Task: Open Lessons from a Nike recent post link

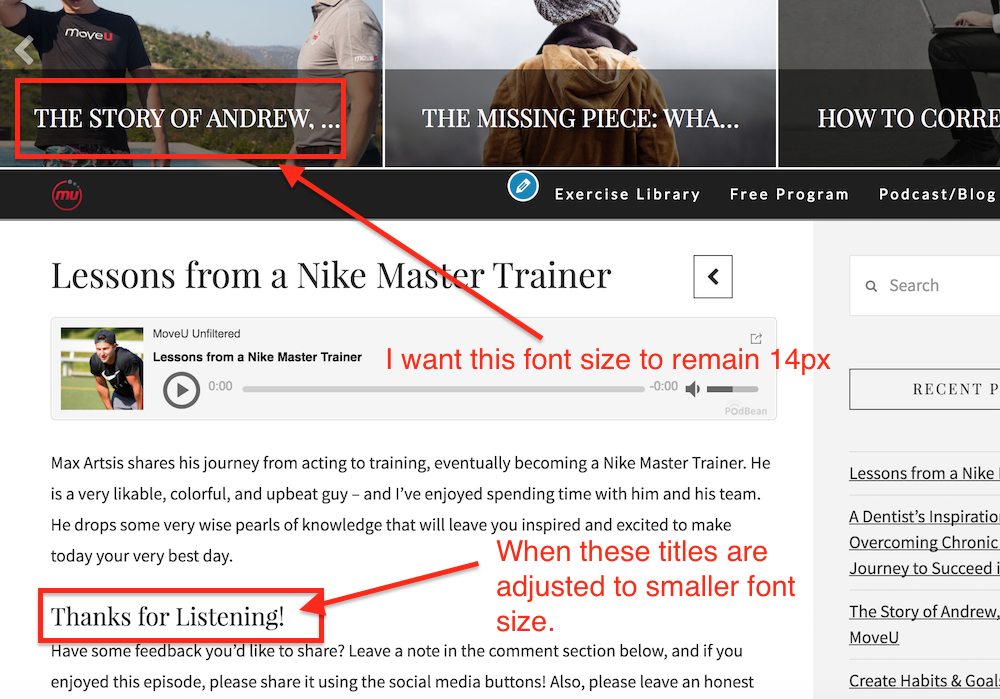Action: [x=924, y=474]
